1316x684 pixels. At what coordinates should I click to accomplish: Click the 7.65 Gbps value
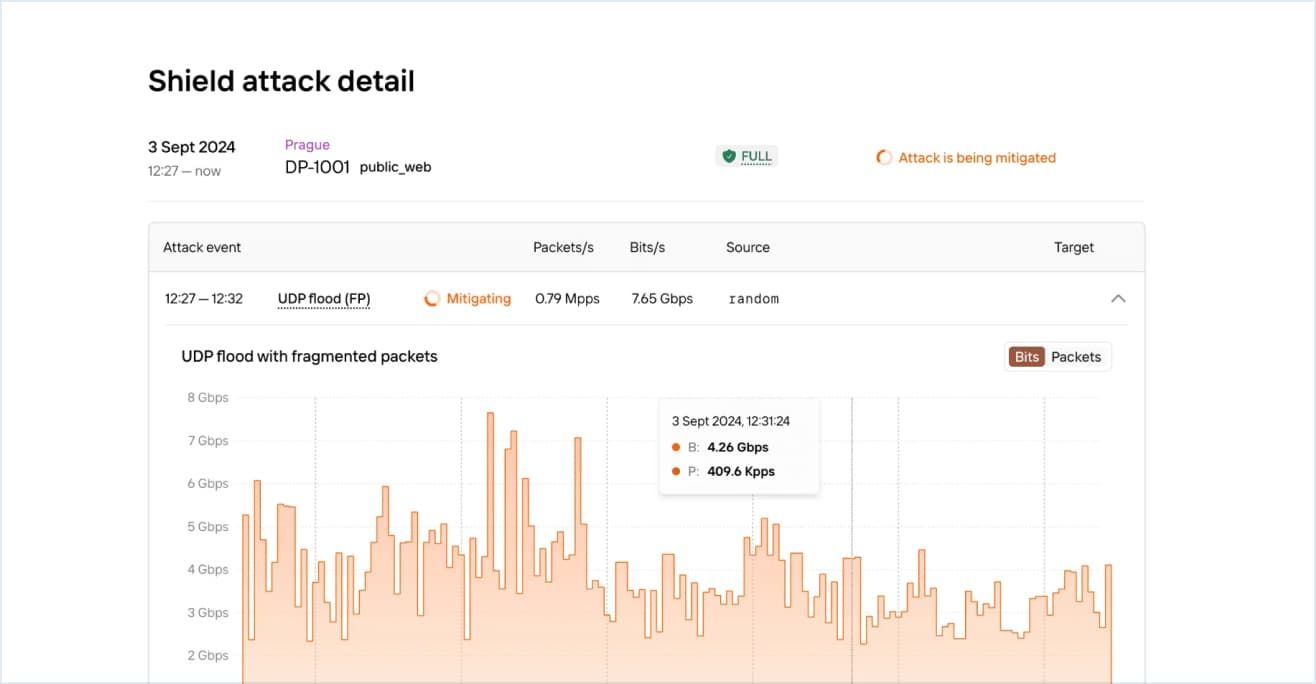(662, 298)
